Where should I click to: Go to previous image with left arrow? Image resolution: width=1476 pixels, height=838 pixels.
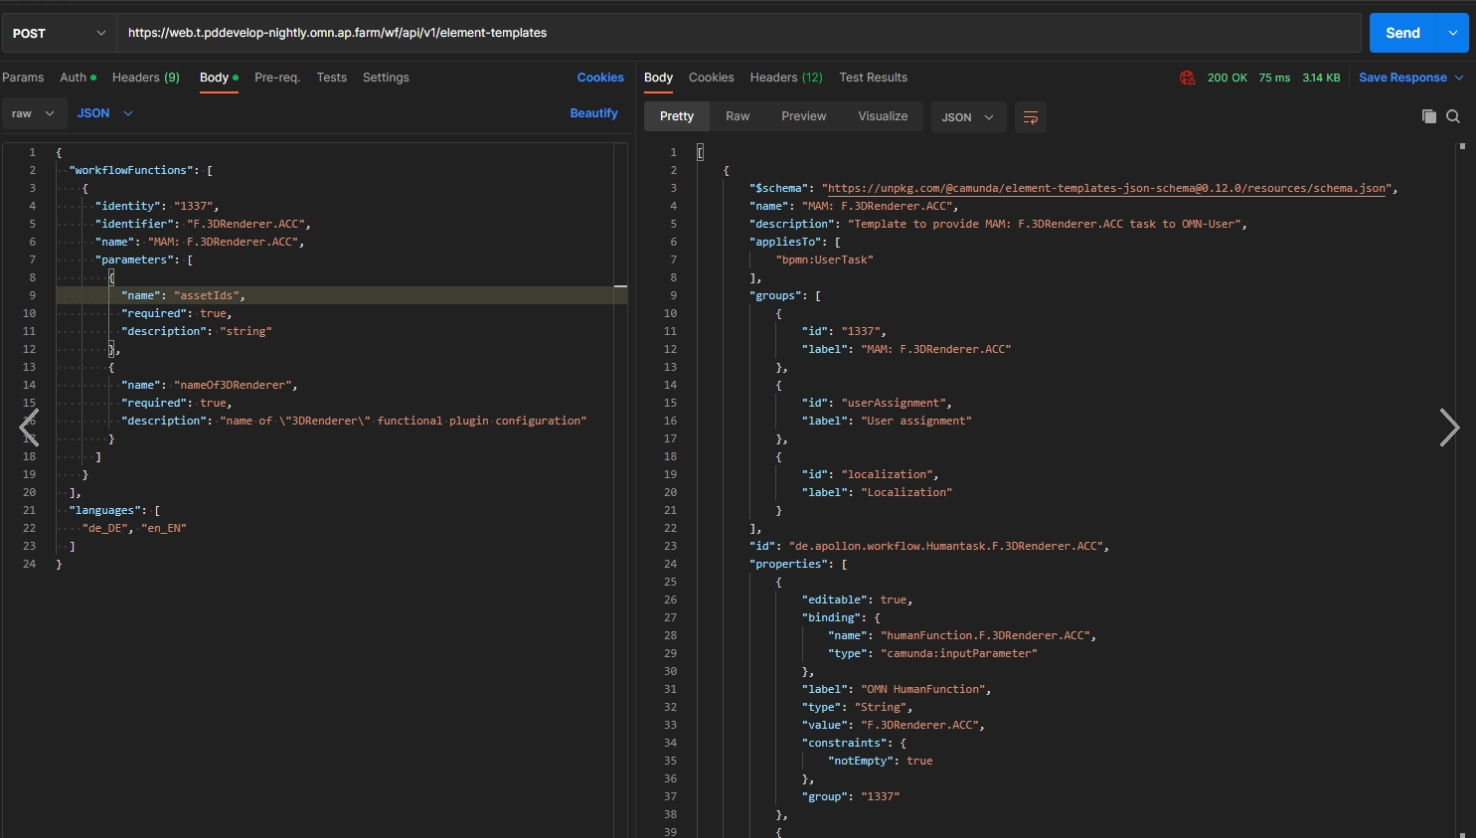[29, 427]
